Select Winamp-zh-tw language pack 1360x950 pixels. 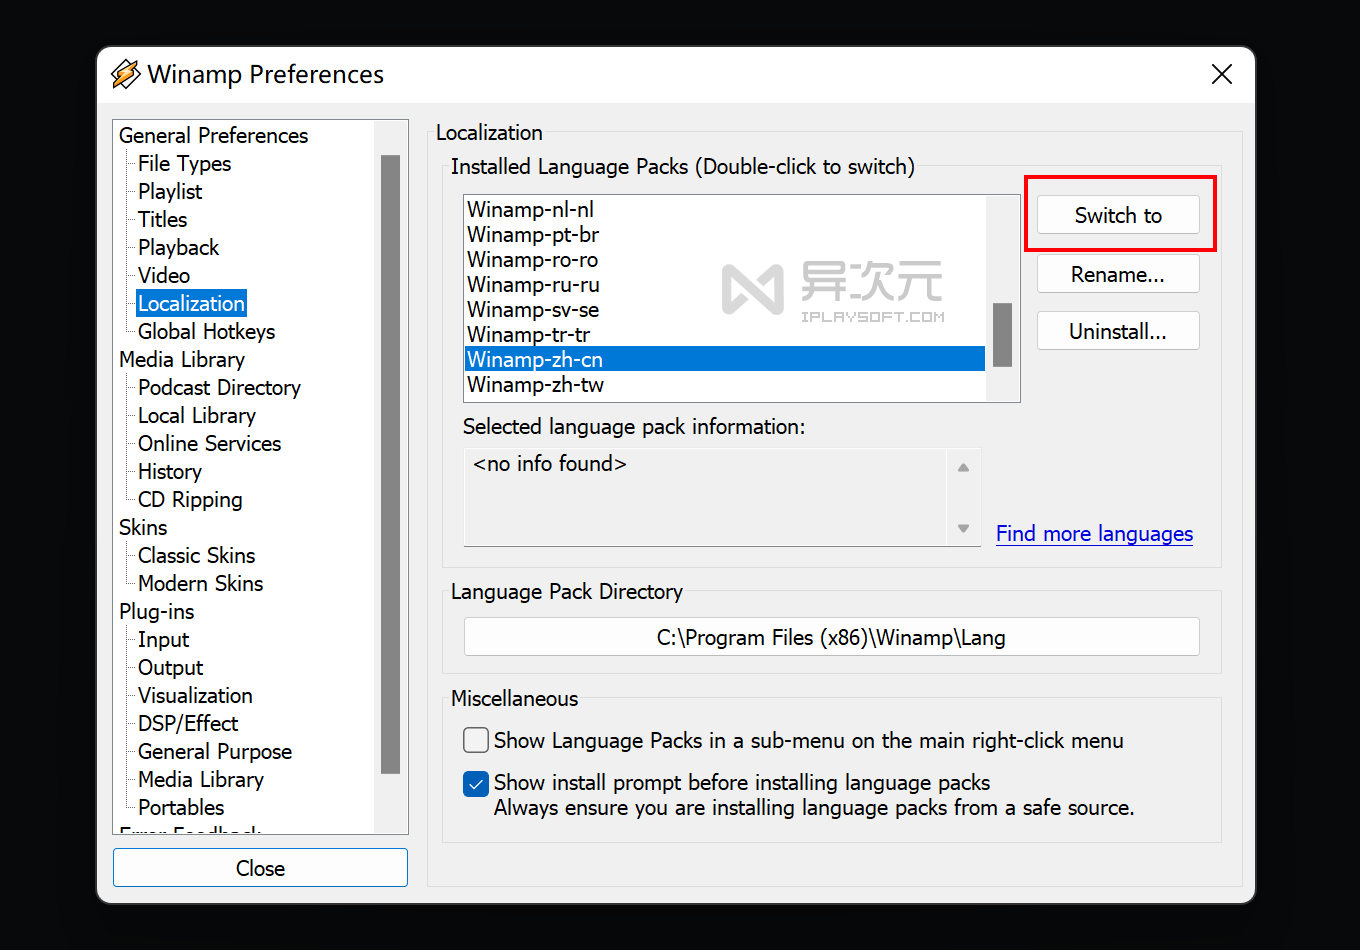[536, 385]
